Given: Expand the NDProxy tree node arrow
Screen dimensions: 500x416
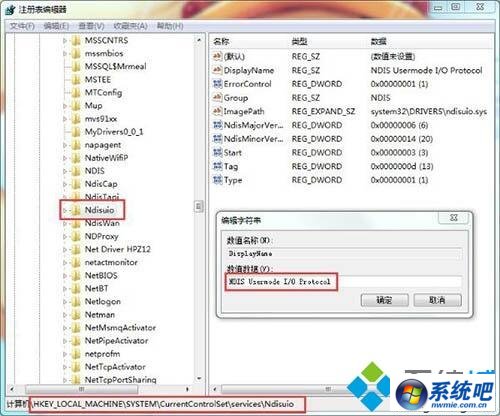Looking at the screenshot, I should point(65,237).
